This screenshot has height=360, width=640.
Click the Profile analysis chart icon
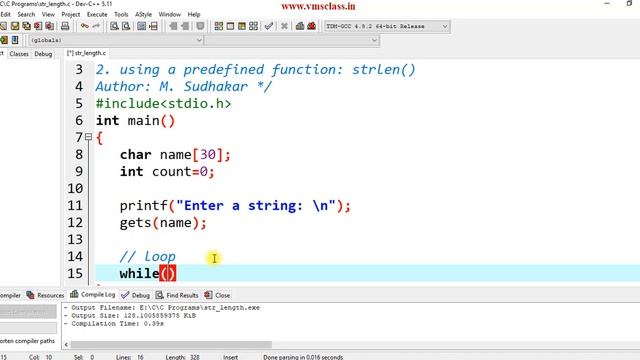(x=300, y=26)
